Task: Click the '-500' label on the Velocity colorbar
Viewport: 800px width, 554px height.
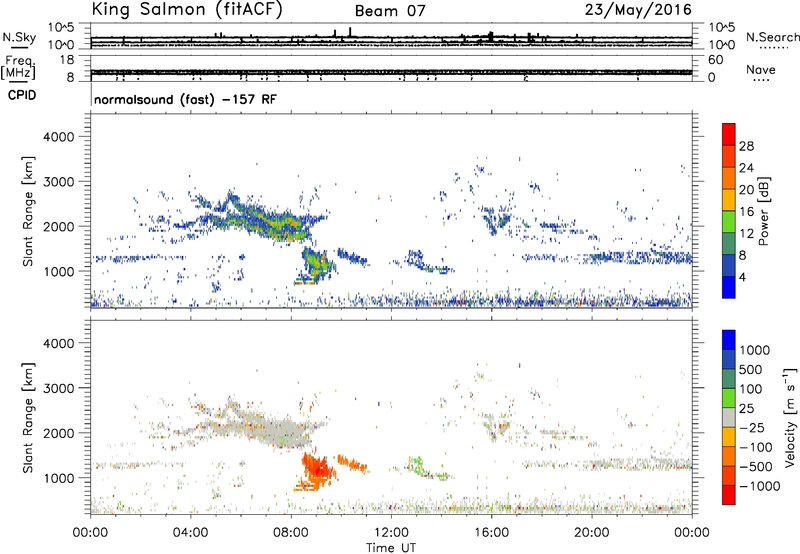Action: click(756, 467)
